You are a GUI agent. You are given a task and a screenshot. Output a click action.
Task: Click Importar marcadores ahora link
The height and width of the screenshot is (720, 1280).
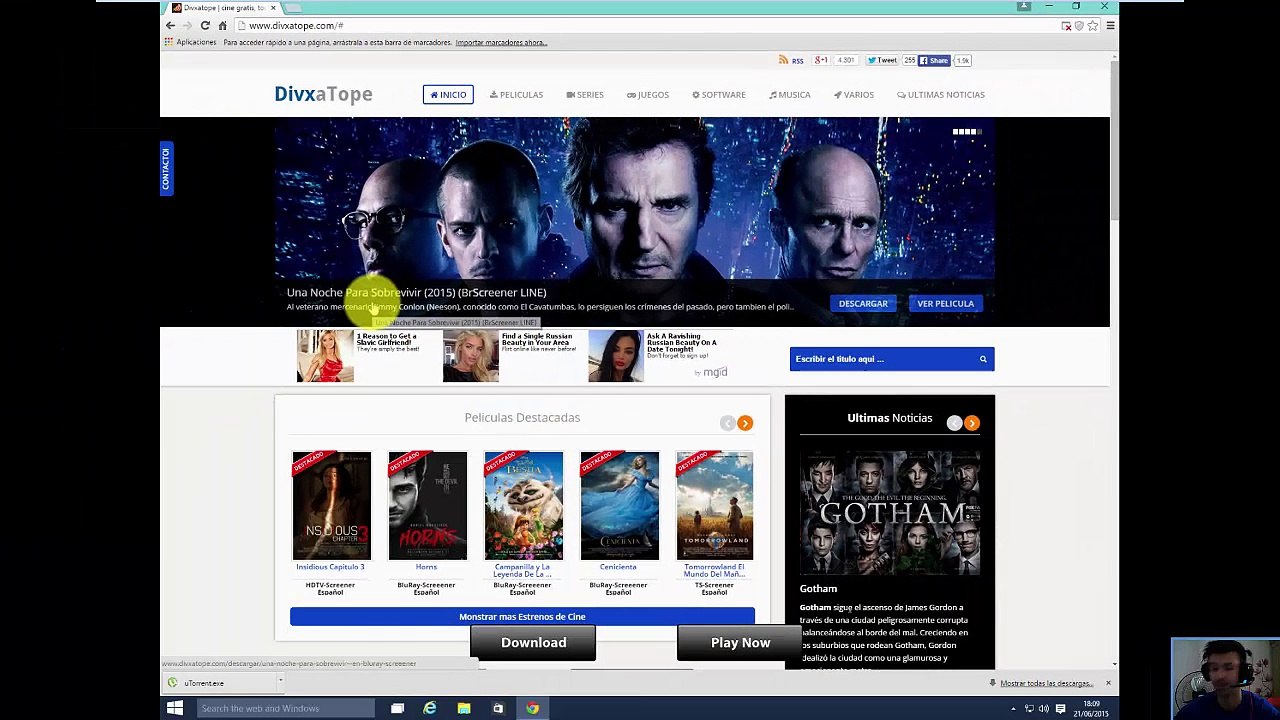point(501,42)
